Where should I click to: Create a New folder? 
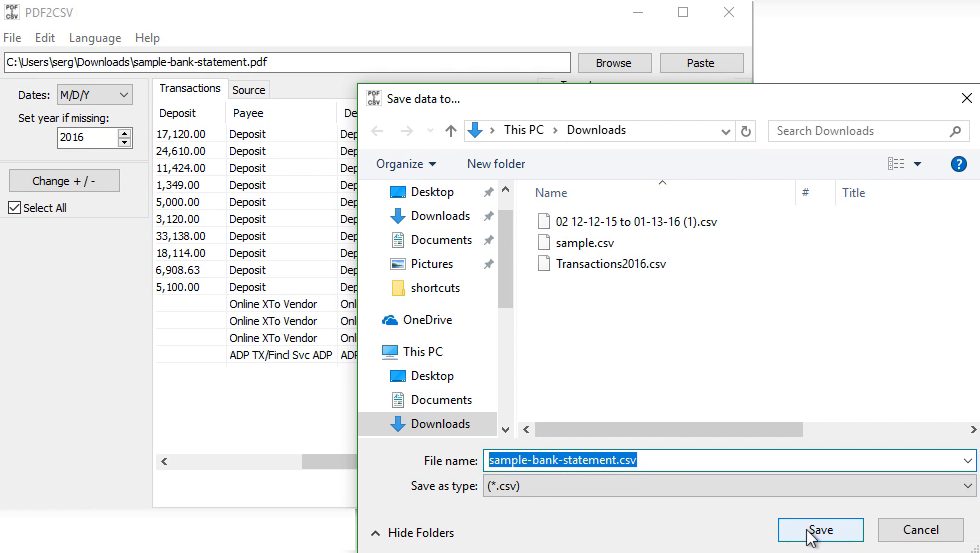(x=496, y=164)
